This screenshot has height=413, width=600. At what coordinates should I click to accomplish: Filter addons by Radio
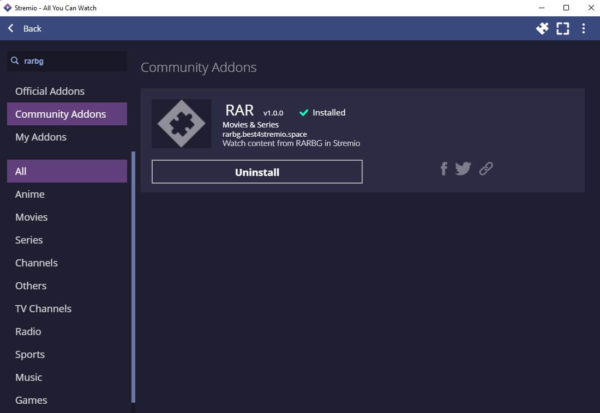tap(67, 331)
